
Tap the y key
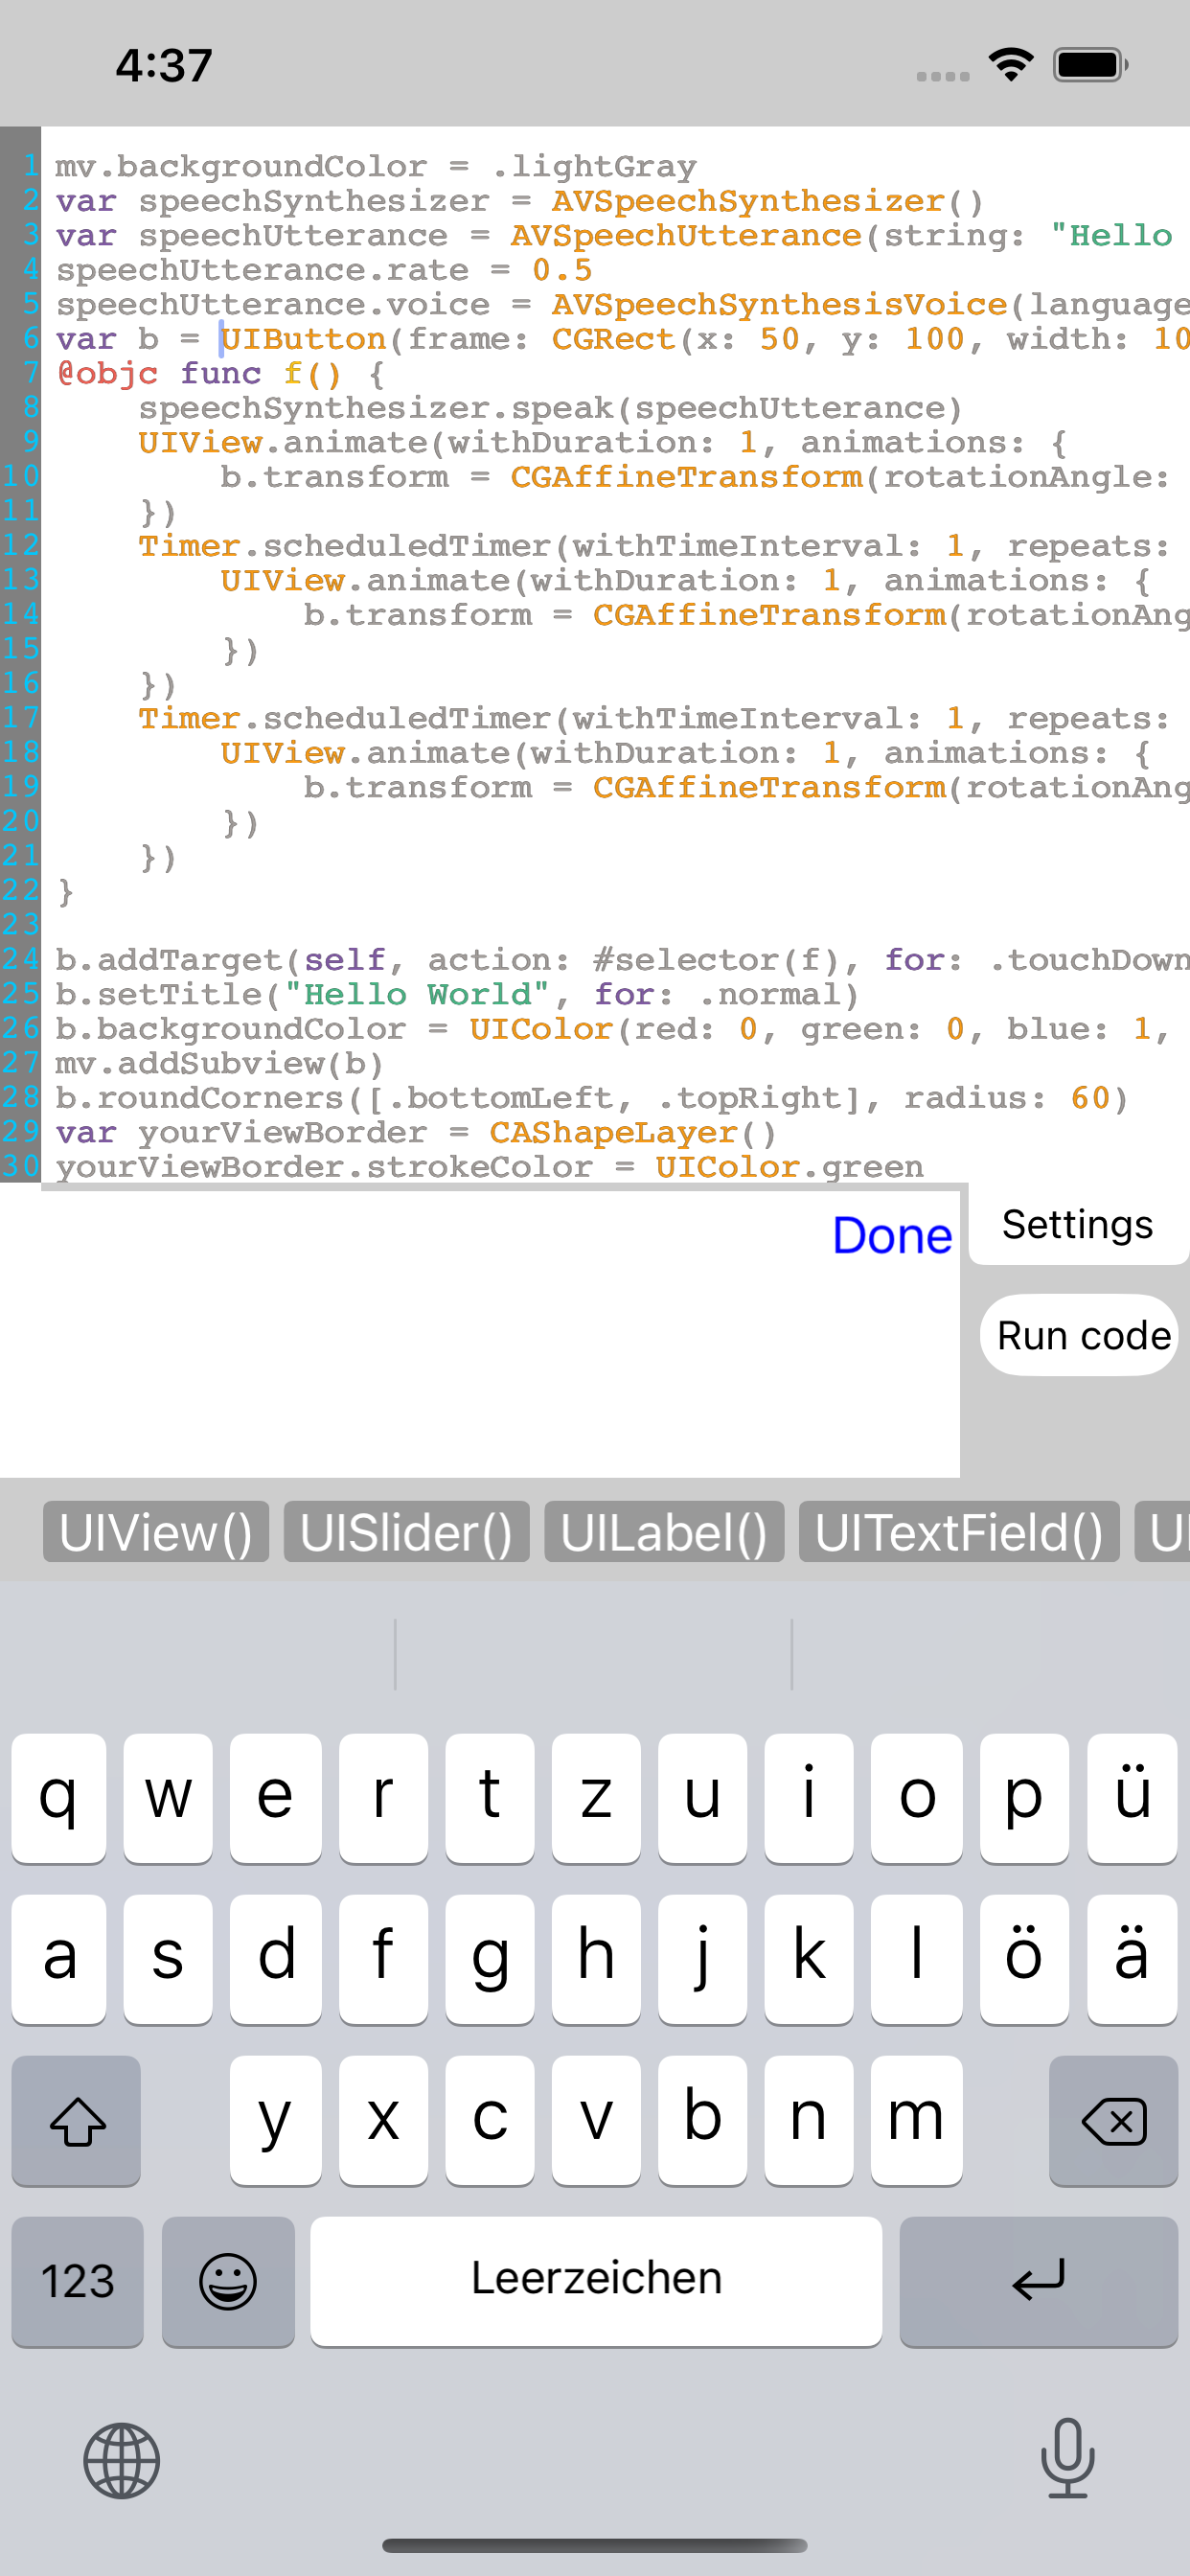(x=275, y=2121)
